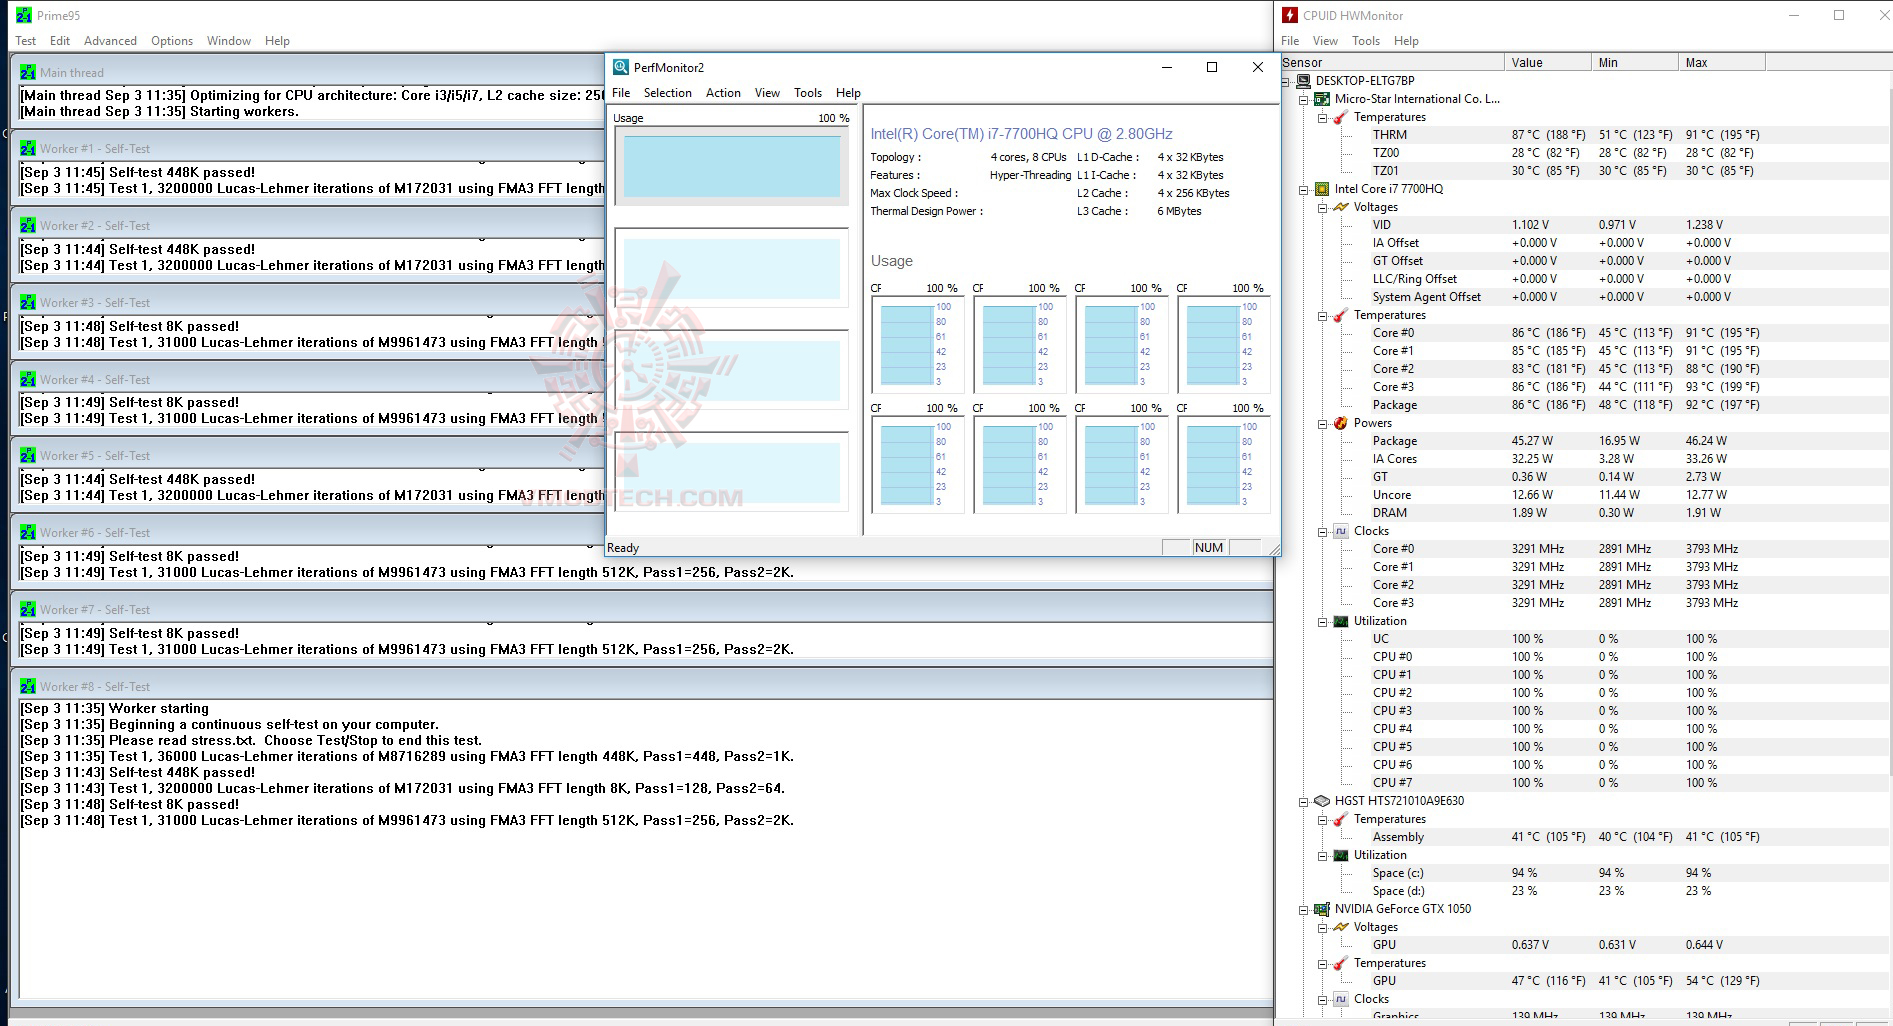Collapse the NVIDIA GeForce GTX 1050 node
1893x1026 pixels.
click(1304, 909)
